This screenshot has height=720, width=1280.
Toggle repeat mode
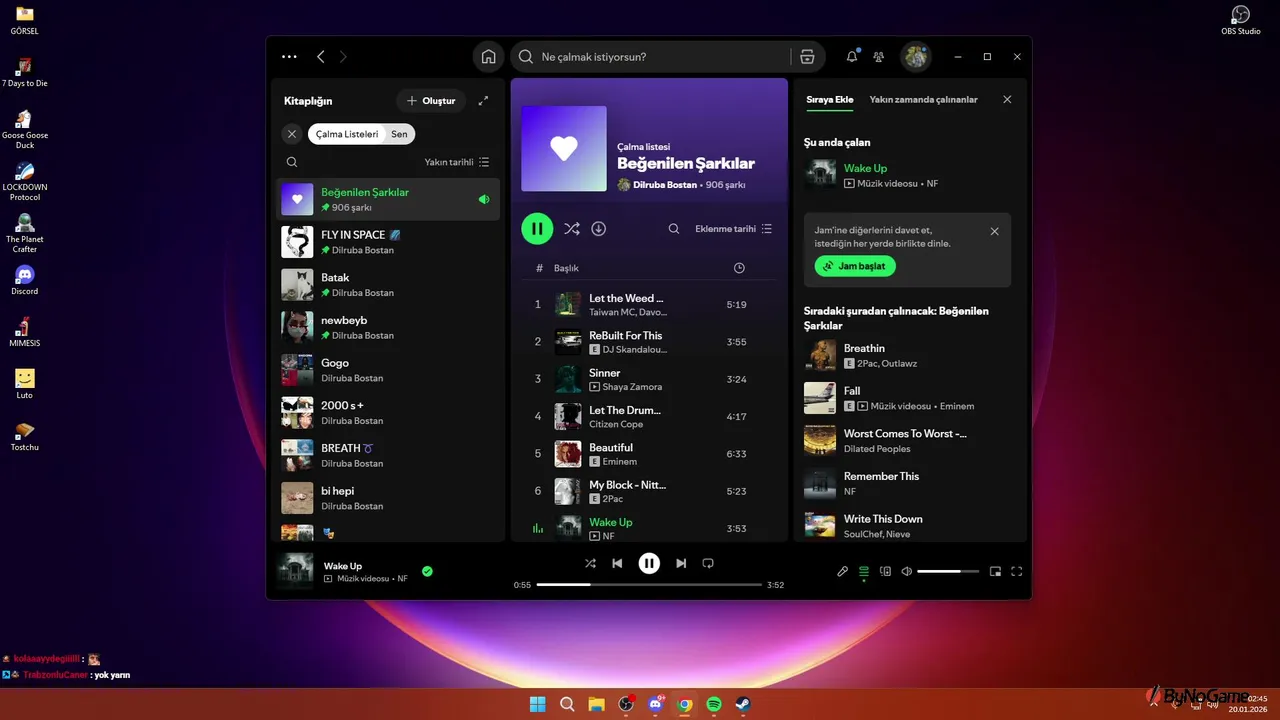coord(708,564)
